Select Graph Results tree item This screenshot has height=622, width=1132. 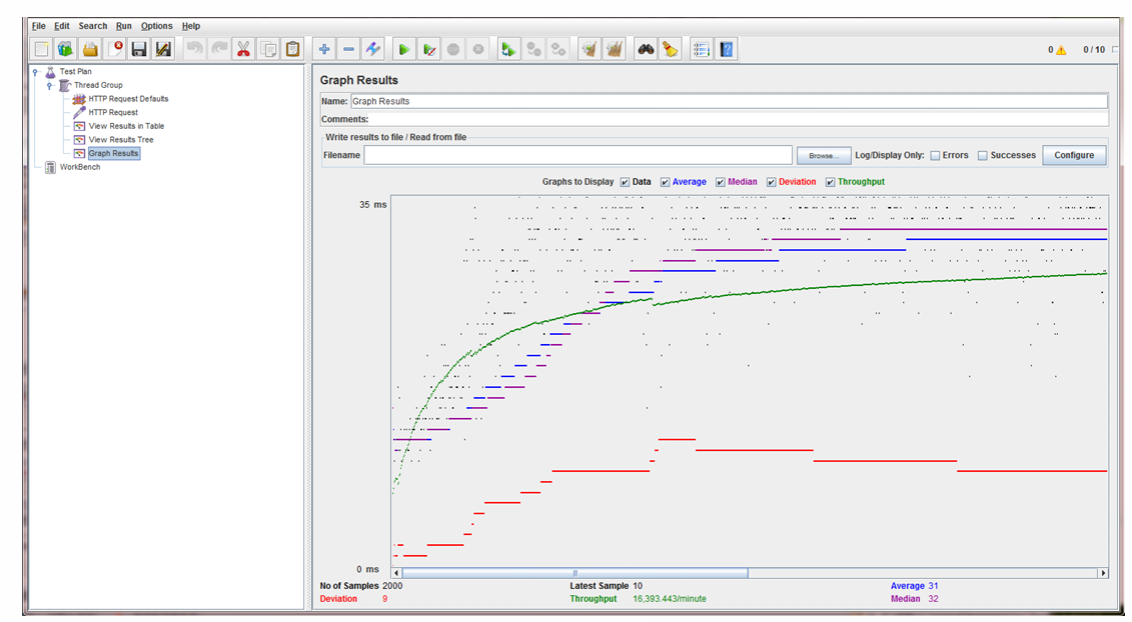pyautogui.click(x=113, y=153)
